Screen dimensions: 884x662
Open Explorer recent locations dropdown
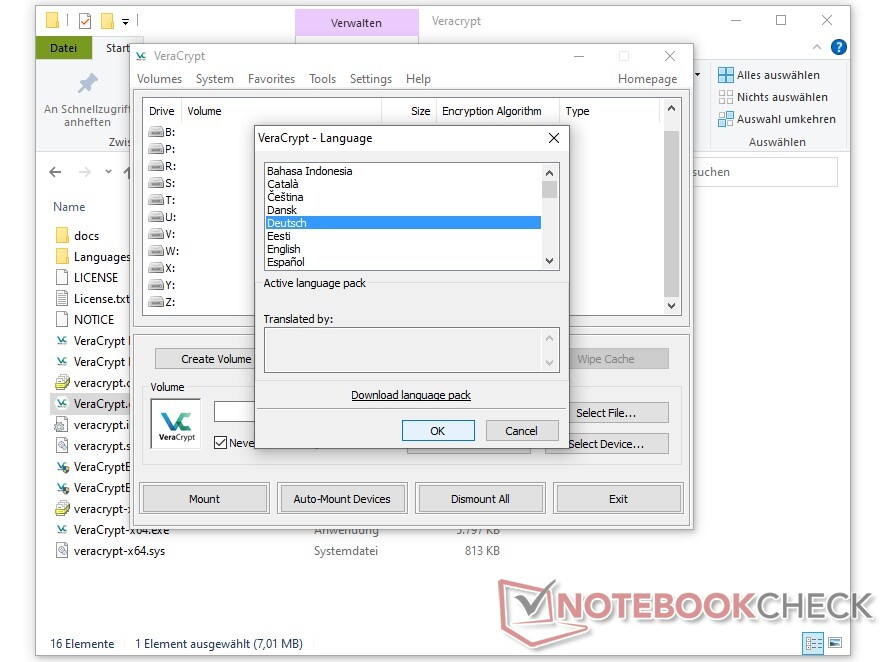click(x=108, y=171)
